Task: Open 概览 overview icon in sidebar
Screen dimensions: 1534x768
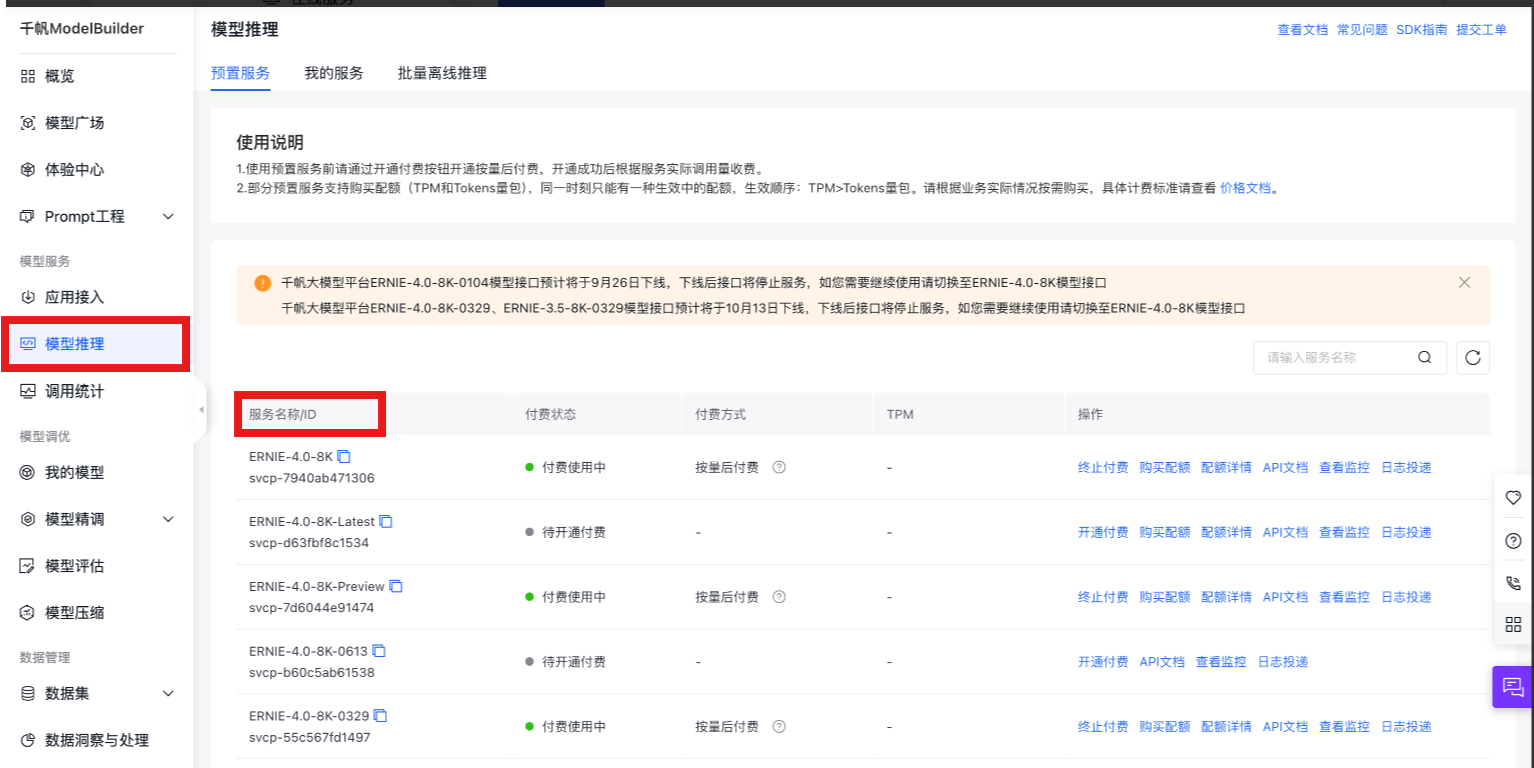Action: pos(28,76)
